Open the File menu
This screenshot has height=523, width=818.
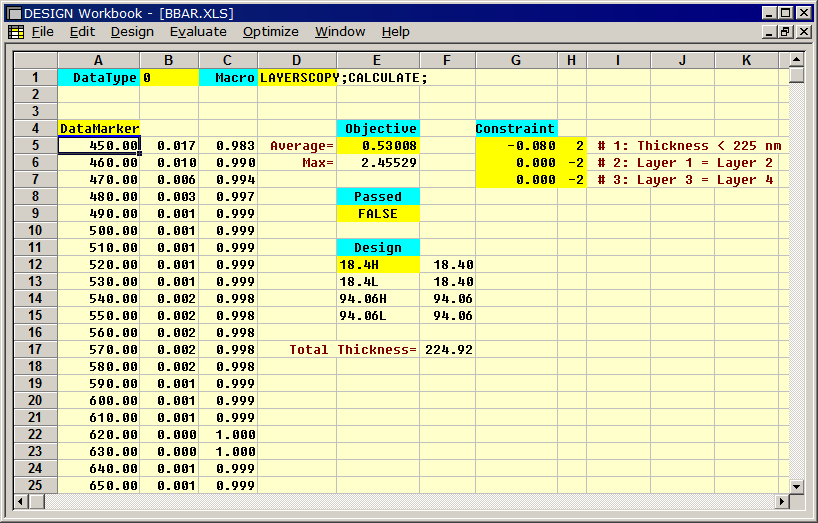pos(42,32)
